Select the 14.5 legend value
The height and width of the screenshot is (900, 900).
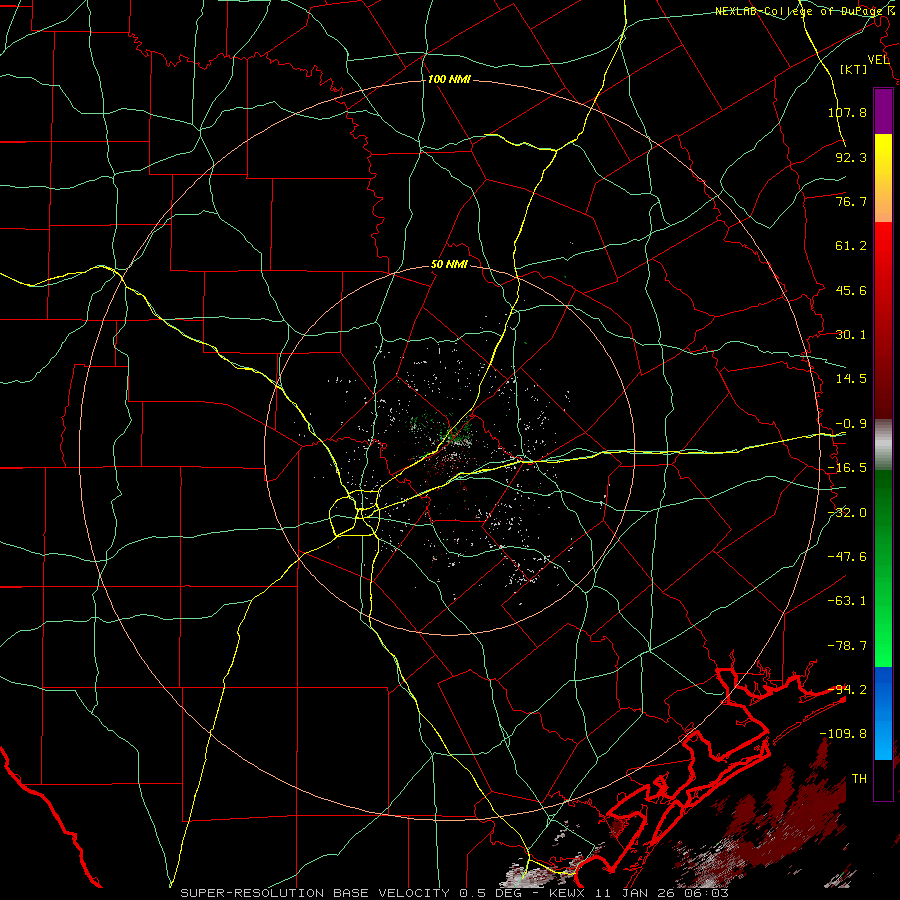851,378
